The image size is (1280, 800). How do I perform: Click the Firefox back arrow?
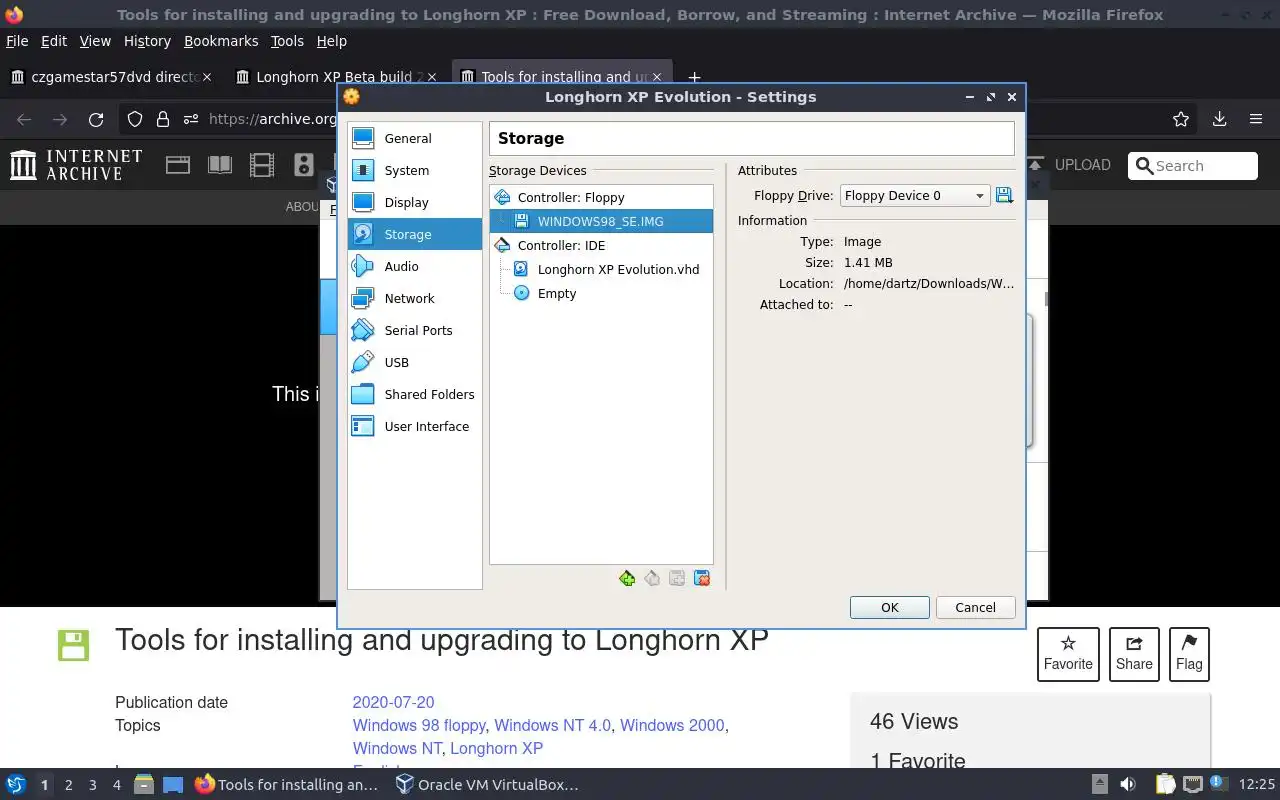pyautogui.click(x=24, y=119)
